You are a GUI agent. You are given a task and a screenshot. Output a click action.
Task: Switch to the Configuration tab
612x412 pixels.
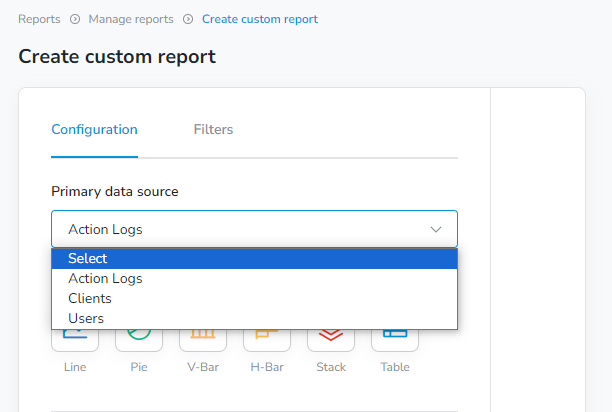point(94,130)
